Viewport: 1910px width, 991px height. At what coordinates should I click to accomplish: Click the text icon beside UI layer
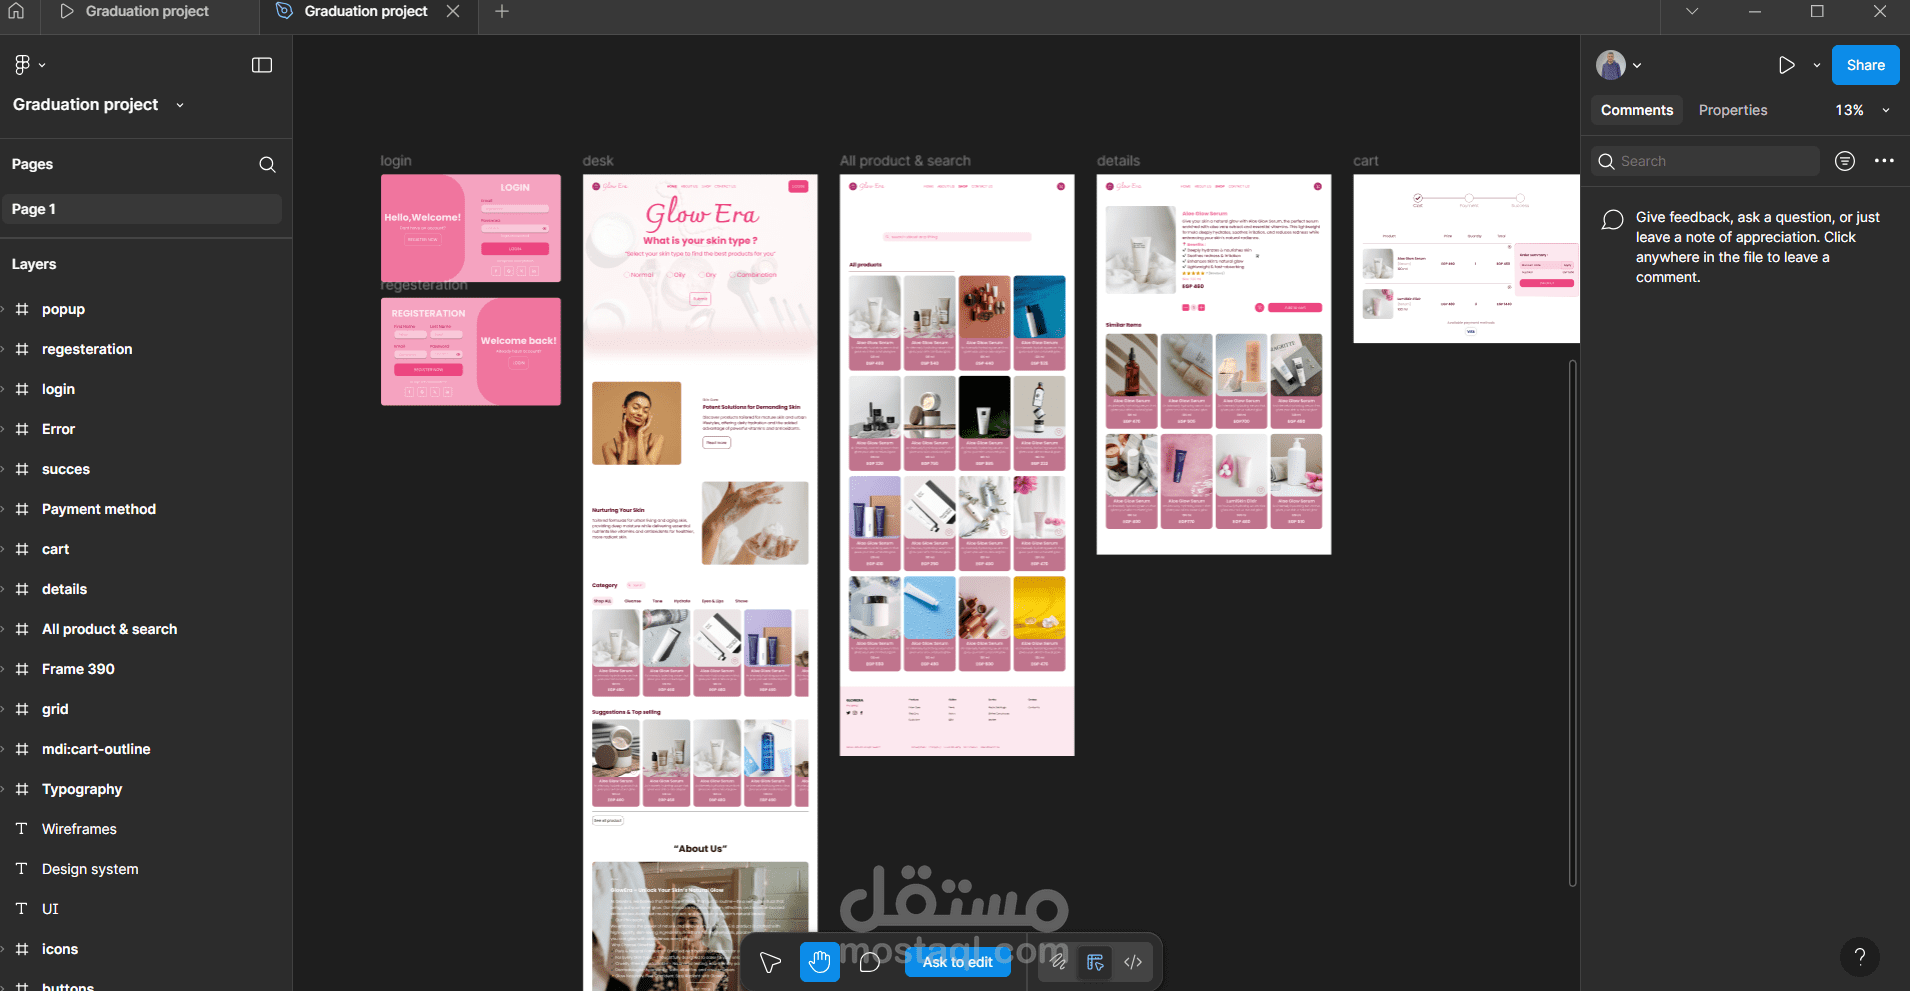click(x=21, y=909)
